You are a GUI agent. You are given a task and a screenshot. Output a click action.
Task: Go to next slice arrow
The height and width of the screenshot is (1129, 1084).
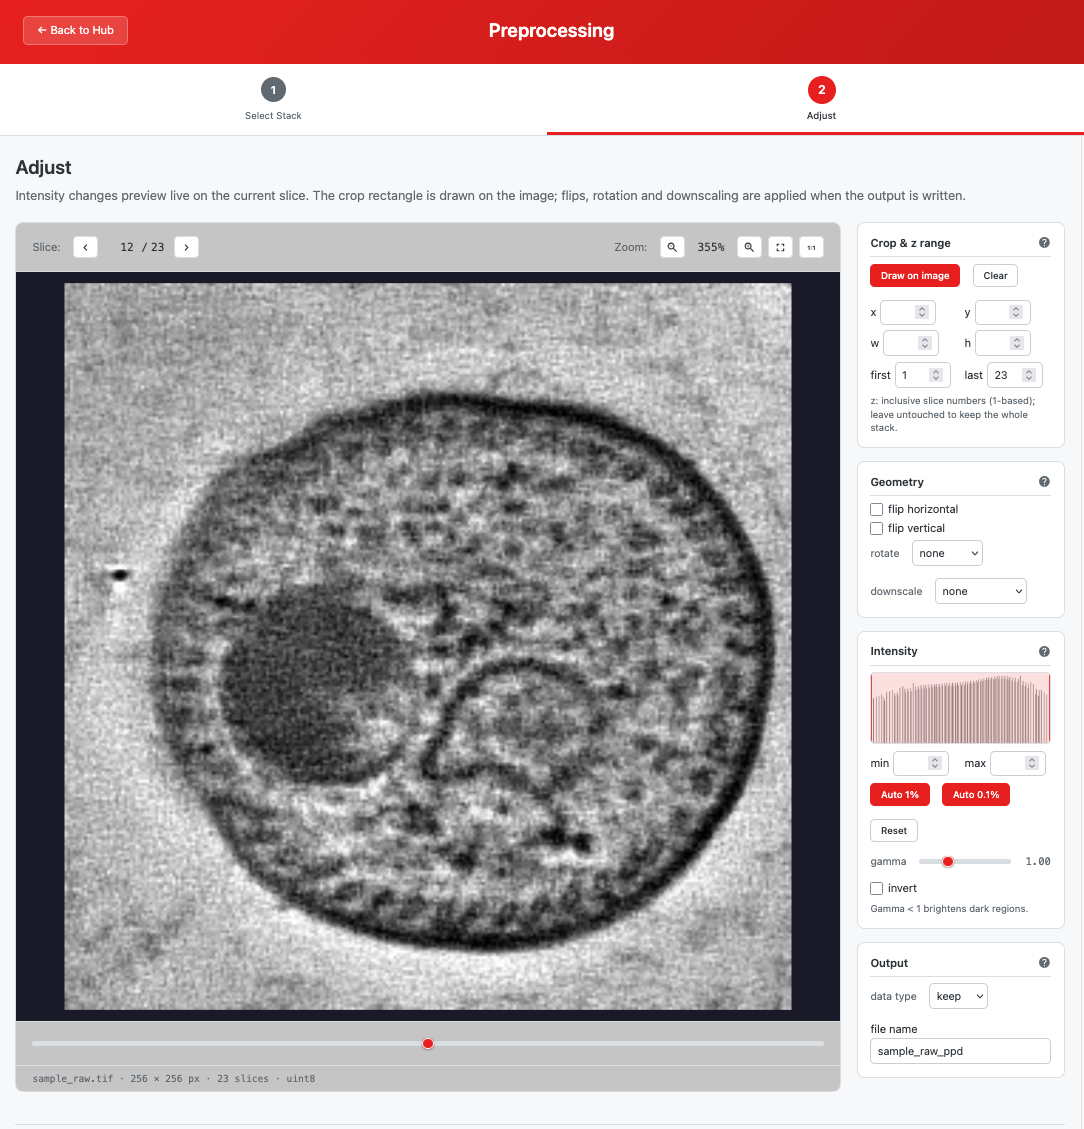click(x=186, y=247)
